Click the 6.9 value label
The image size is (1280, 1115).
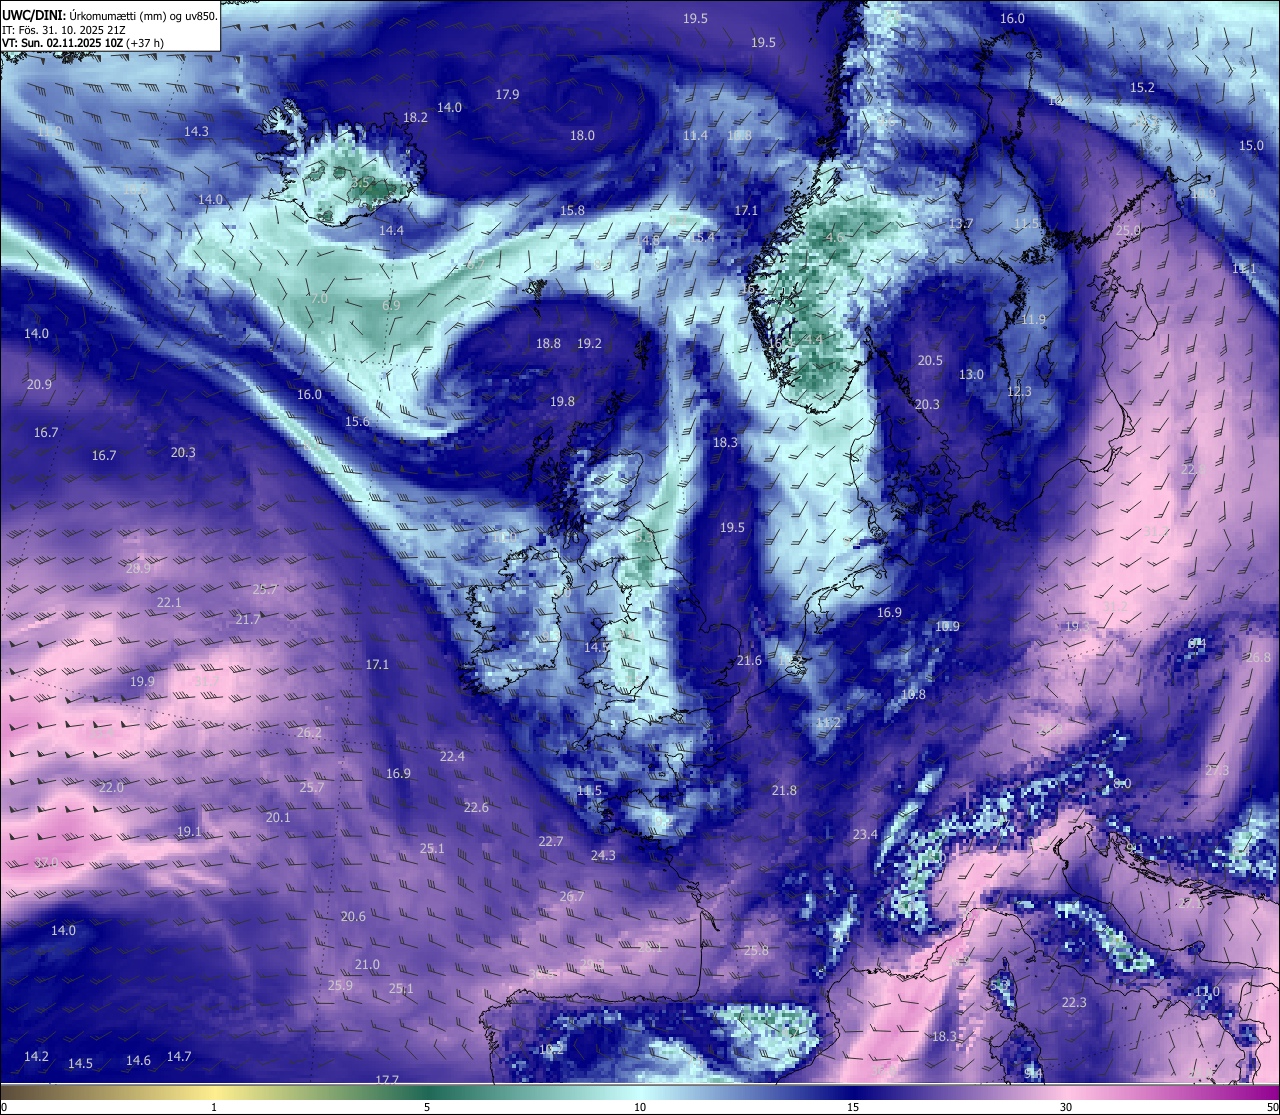tap(391, 306)
